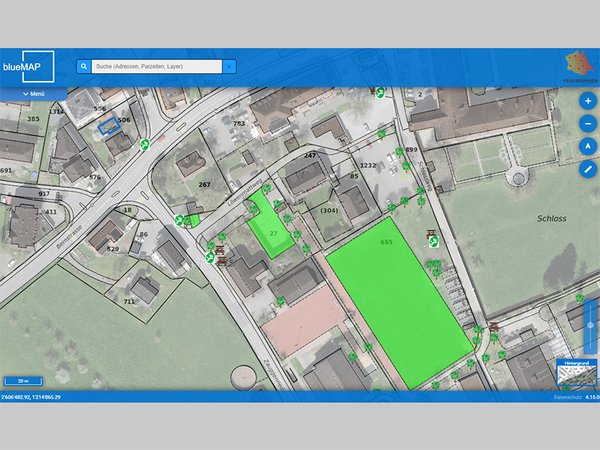600x450 pixels.
Task: Focus the address and parcel search field
Action: tap(157, 67)
